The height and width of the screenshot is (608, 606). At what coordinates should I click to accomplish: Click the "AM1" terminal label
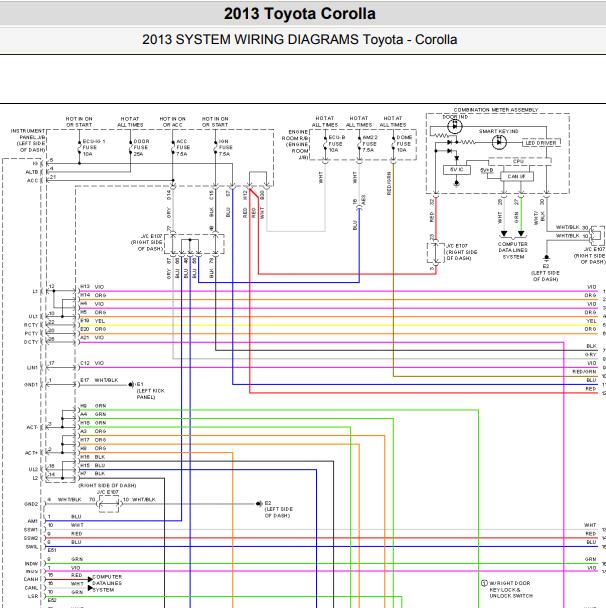coord(33,521)
